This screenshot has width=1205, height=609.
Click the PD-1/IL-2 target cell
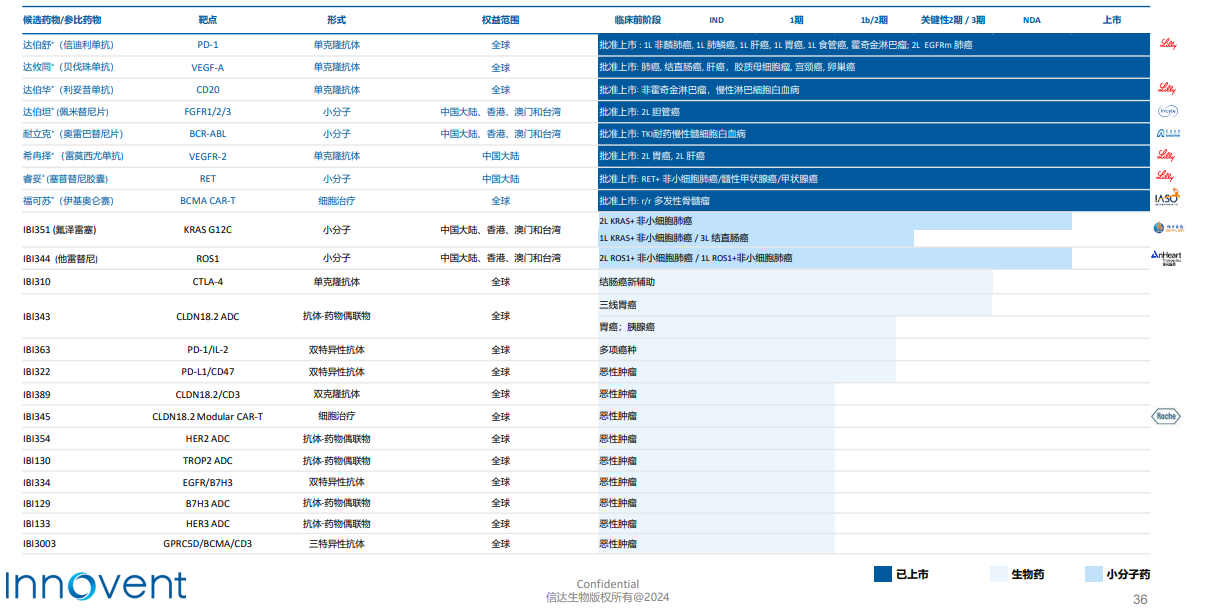tap(208, 350)
